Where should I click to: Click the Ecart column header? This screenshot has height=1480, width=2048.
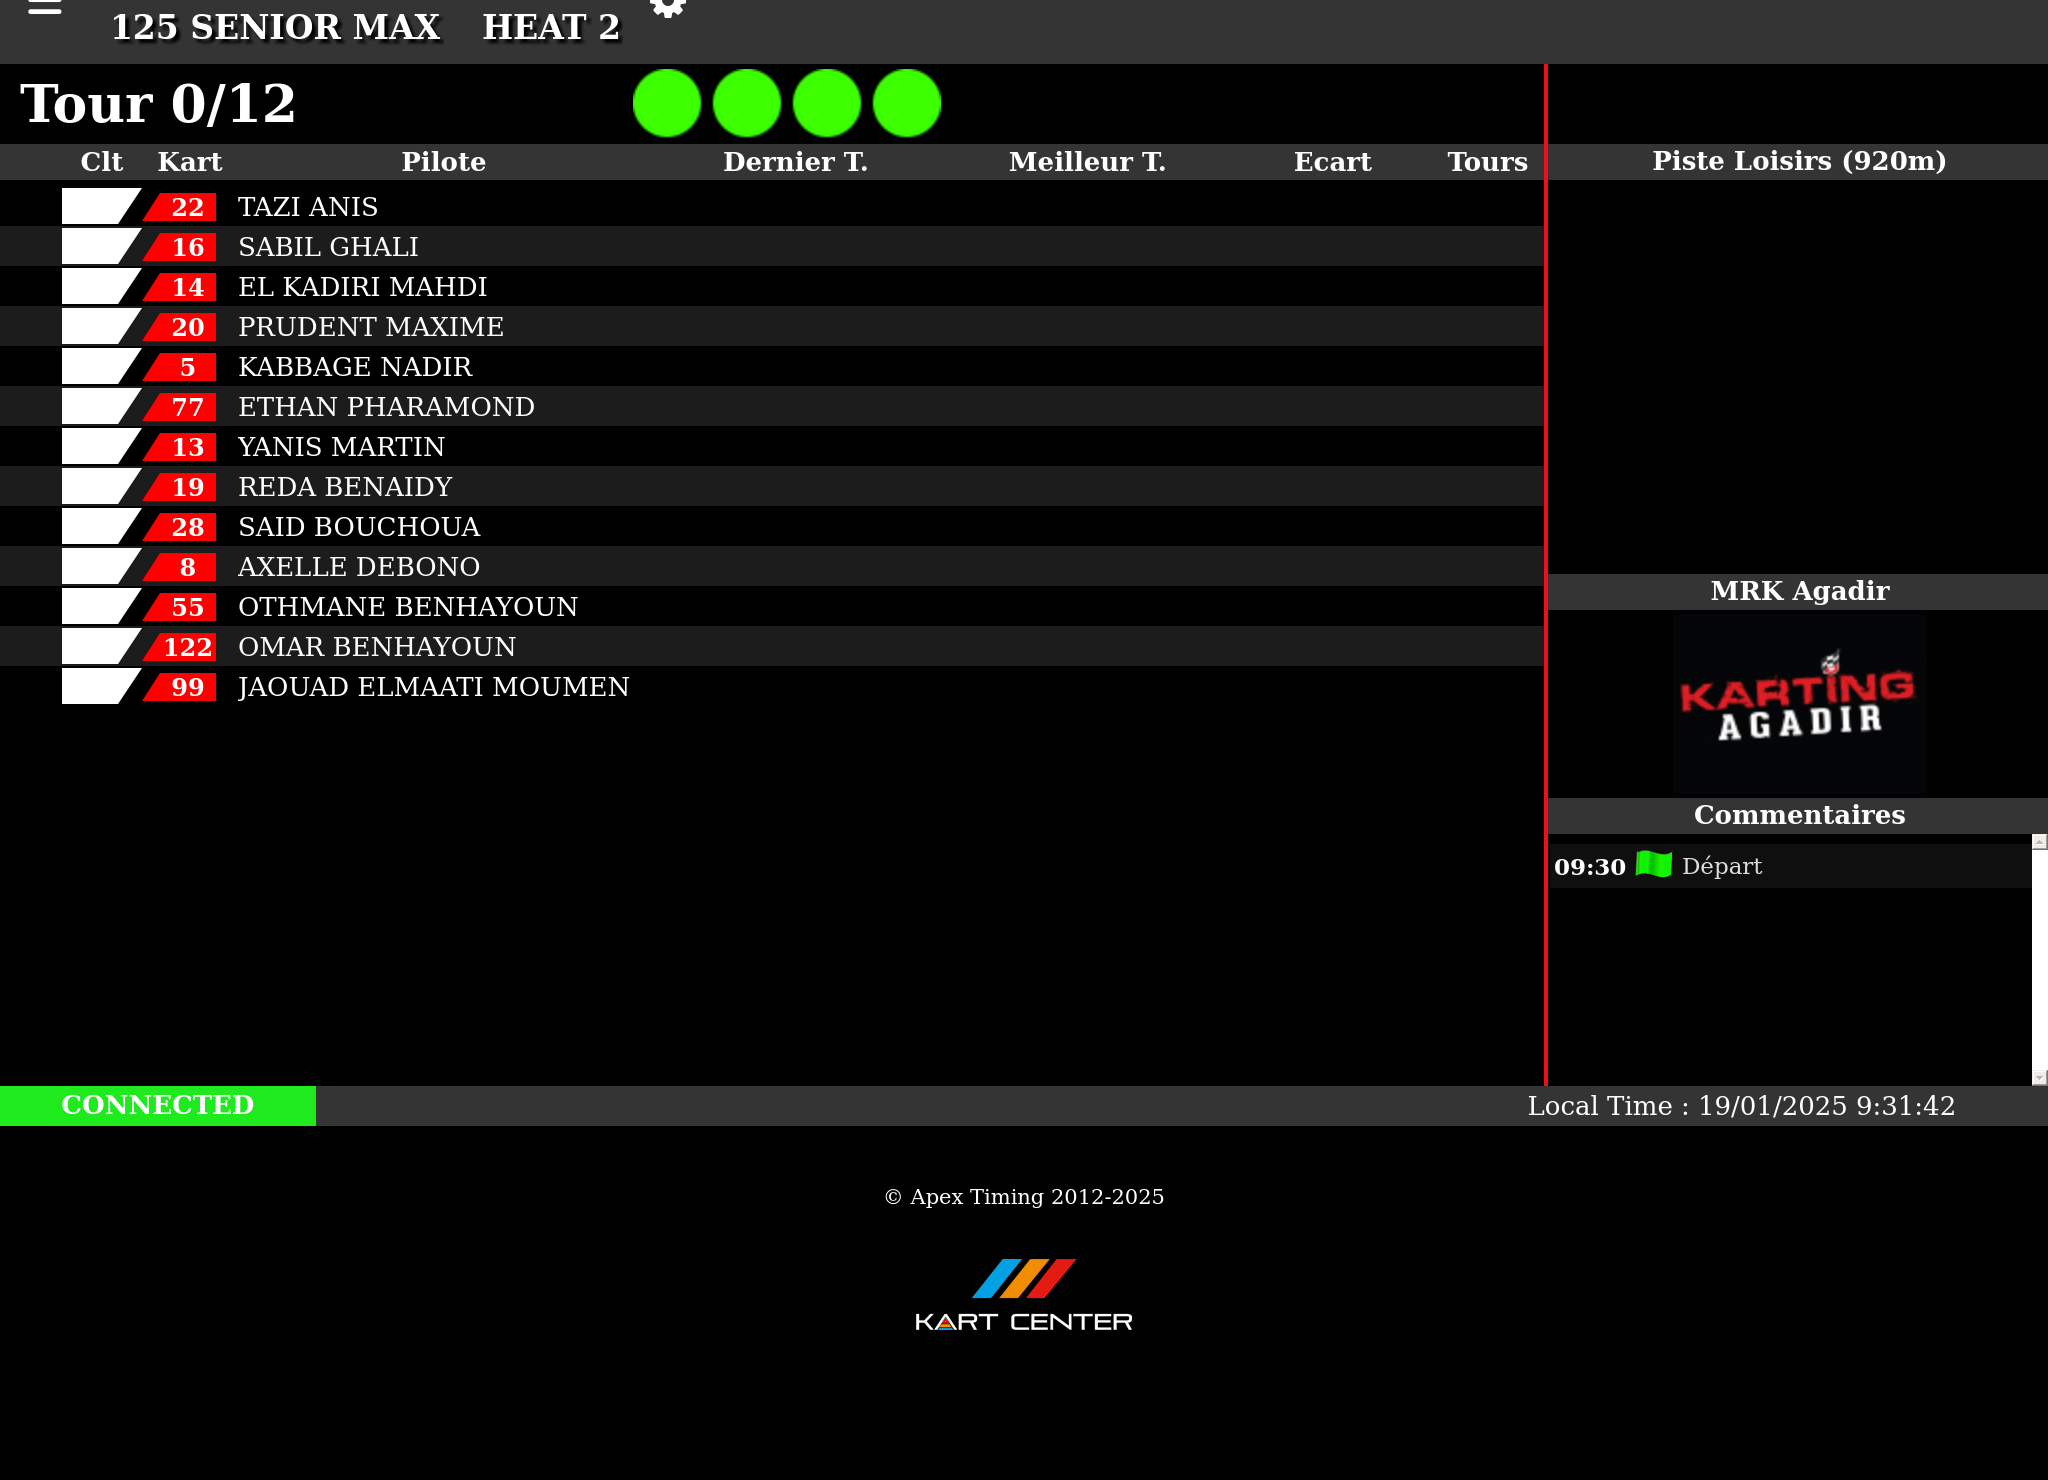point(1332,162)
